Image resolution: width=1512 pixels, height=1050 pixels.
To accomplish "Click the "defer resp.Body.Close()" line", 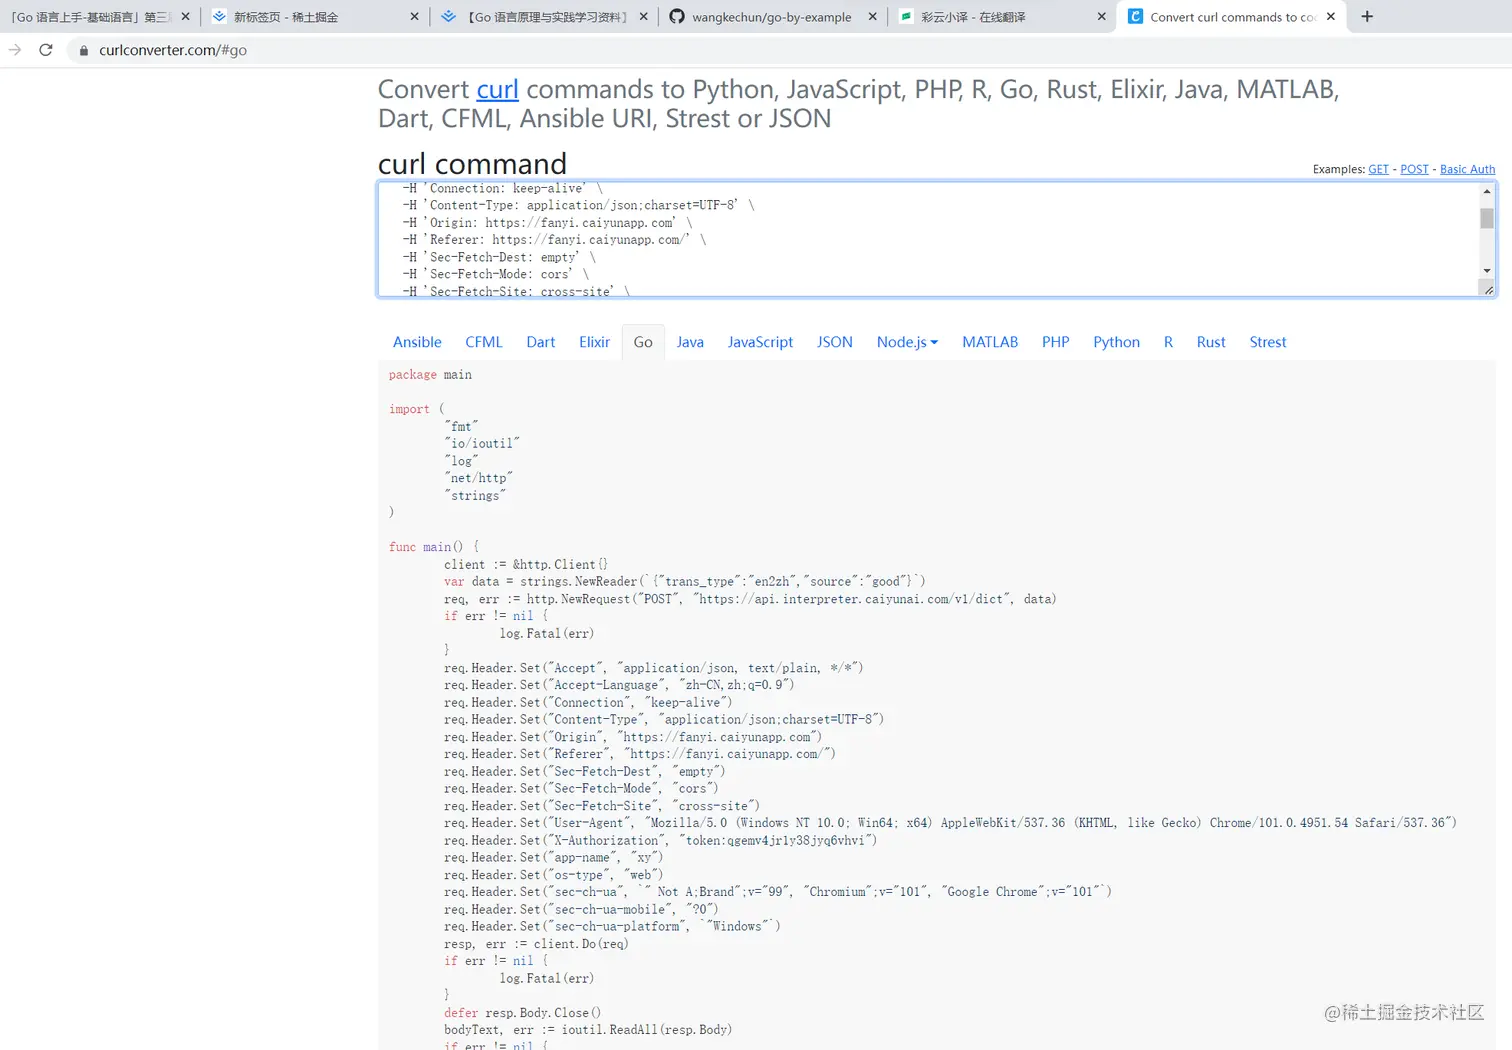I will pyautogui.click(x=522, y=1013).
